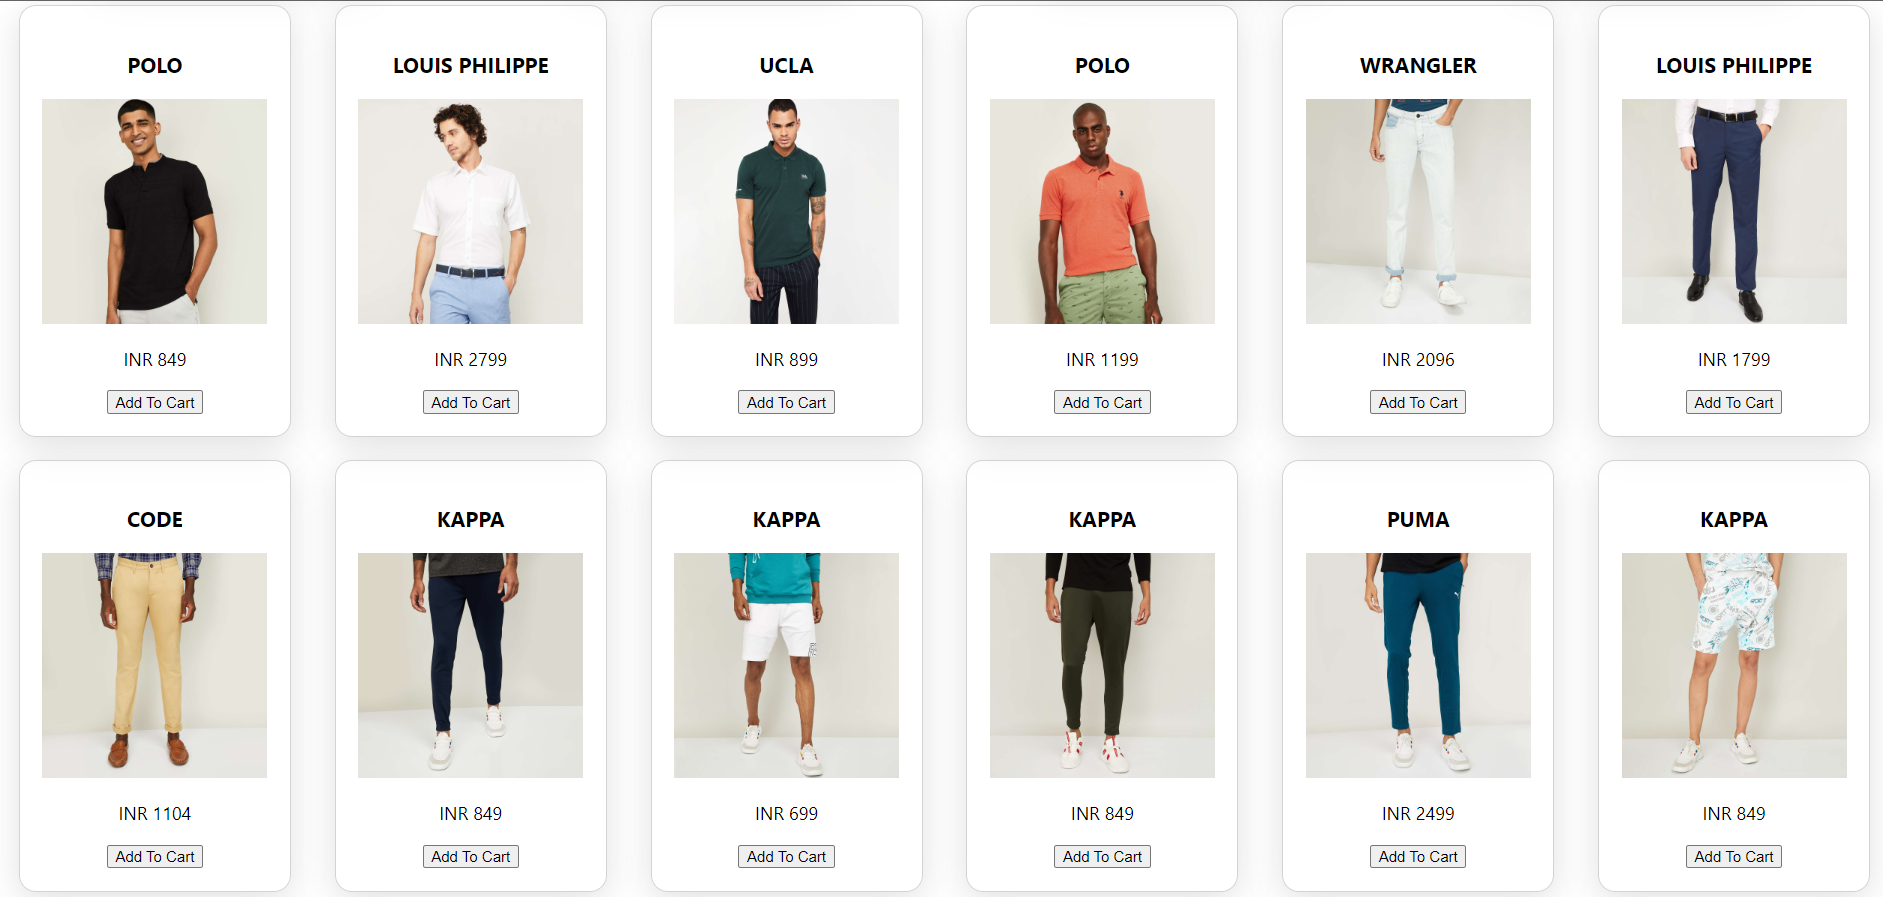Image resolution: width=1883 pixels, height=897 pixels.
Task: View the orange Polo t-shirt photo
Action: point(1102,211)
